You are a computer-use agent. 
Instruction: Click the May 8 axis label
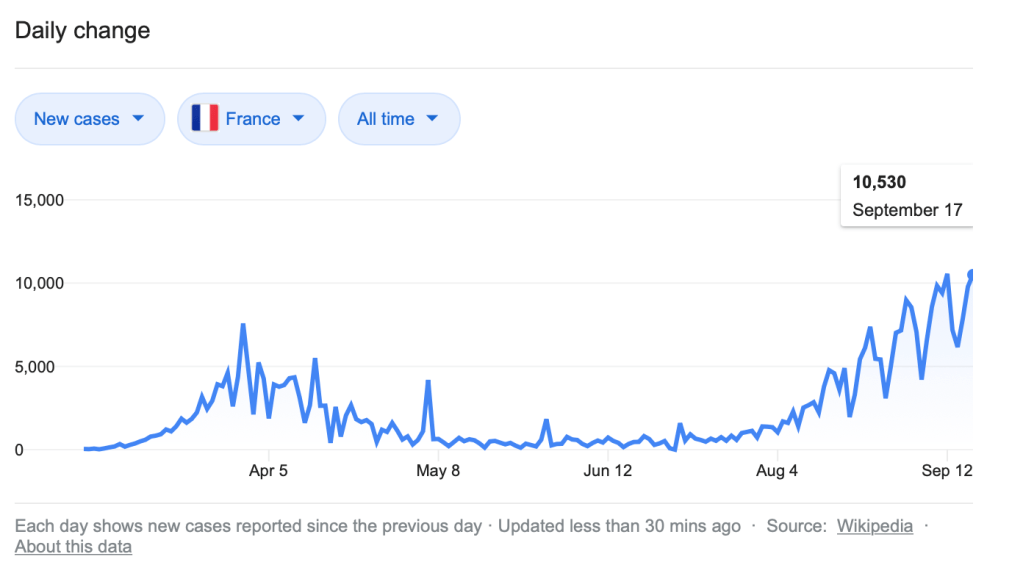point(437,470)
